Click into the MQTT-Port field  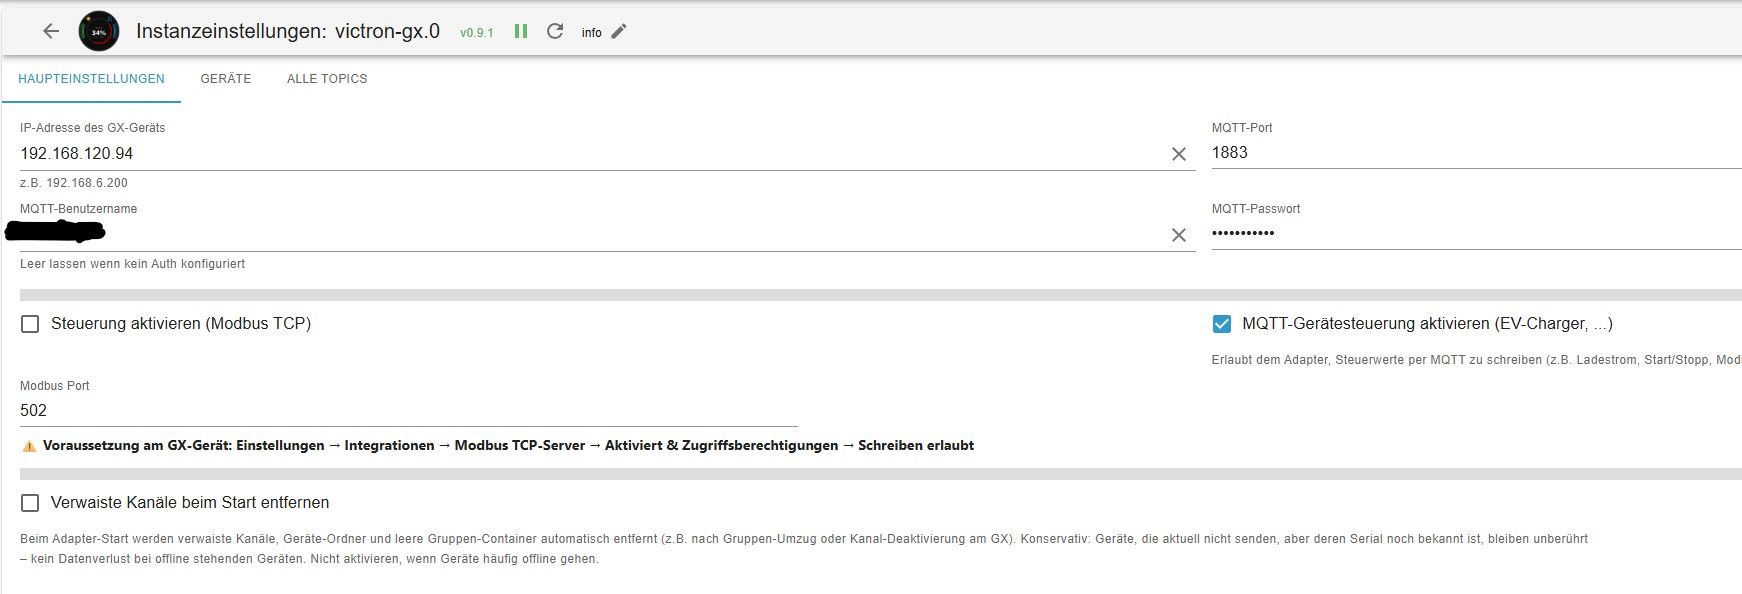pos(1476,153)
